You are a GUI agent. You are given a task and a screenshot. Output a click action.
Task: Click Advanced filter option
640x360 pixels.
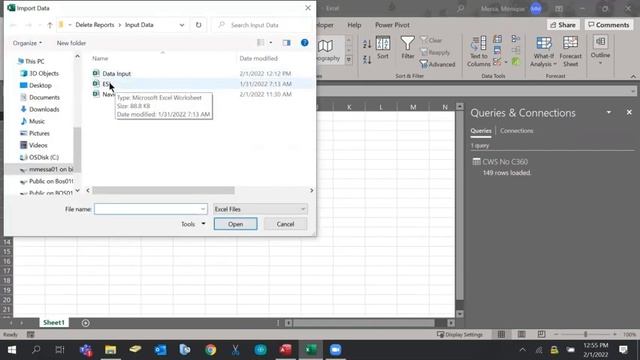pyautogui.click(x=438, y=64)
